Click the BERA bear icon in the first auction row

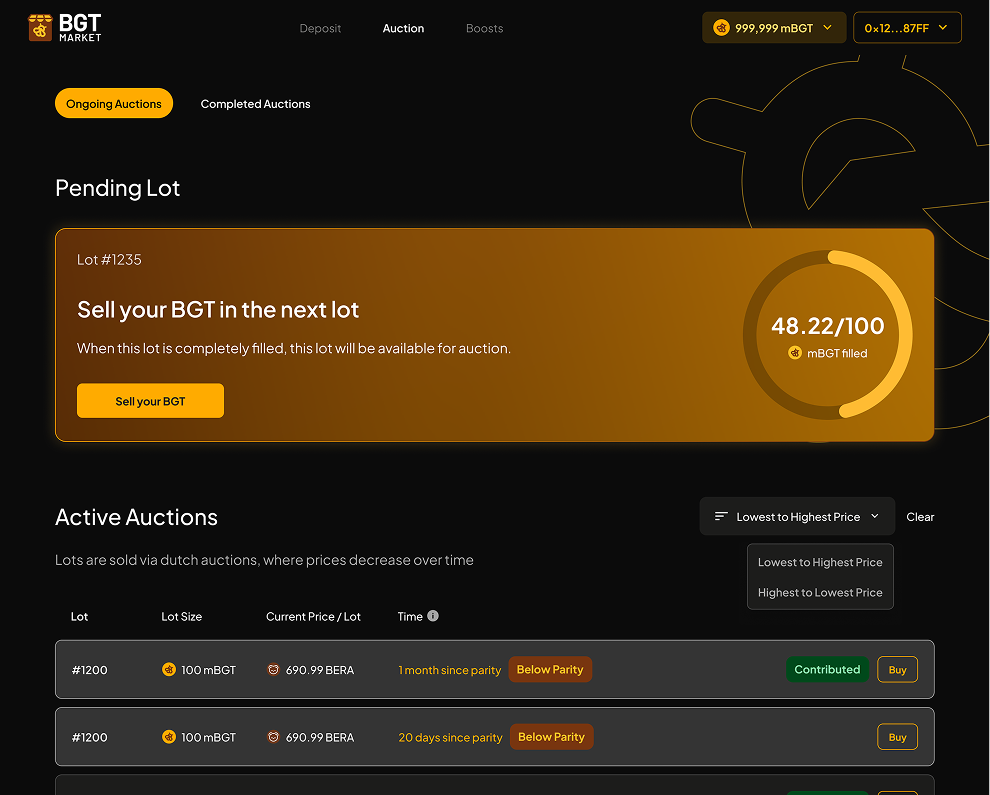tap(273, 670)
